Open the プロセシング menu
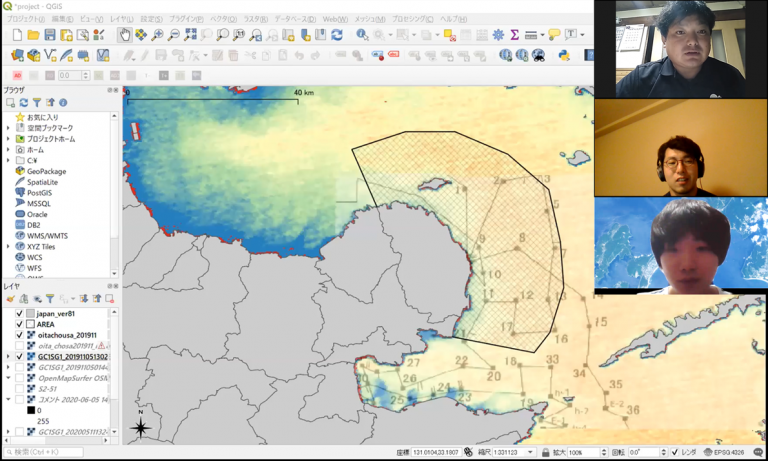 coord(414,19)
